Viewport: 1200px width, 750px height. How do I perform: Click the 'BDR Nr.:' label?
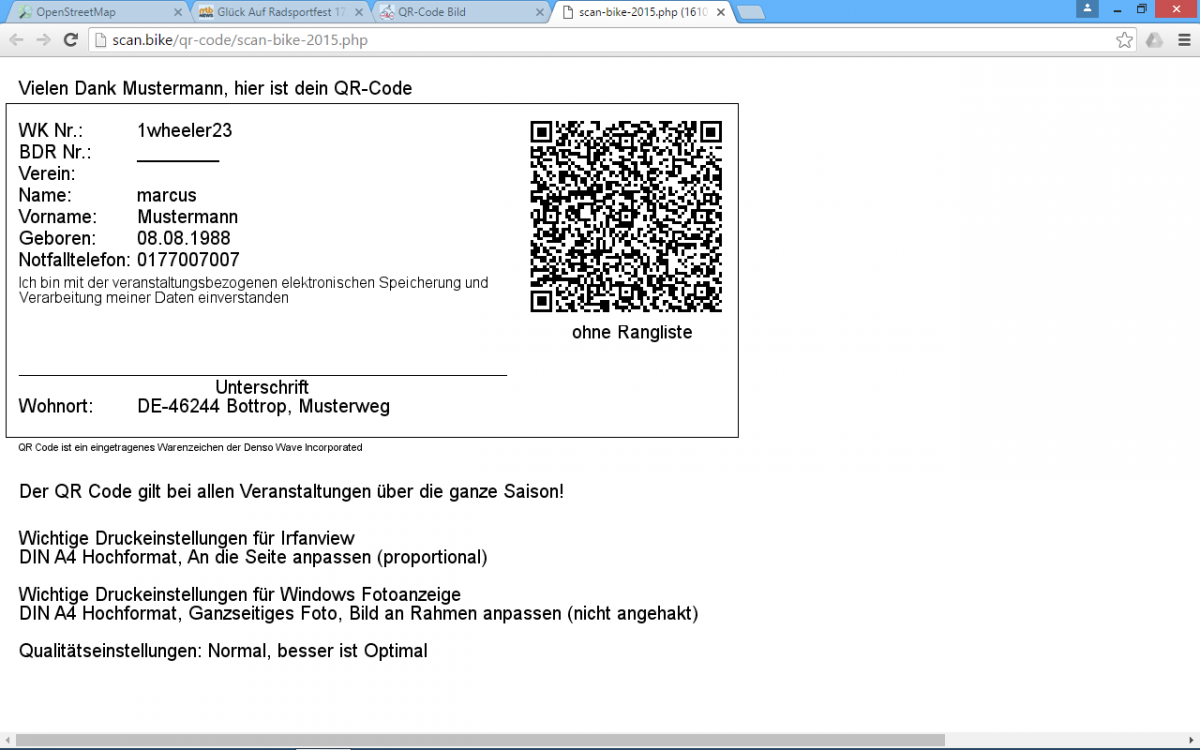point(55,152)
